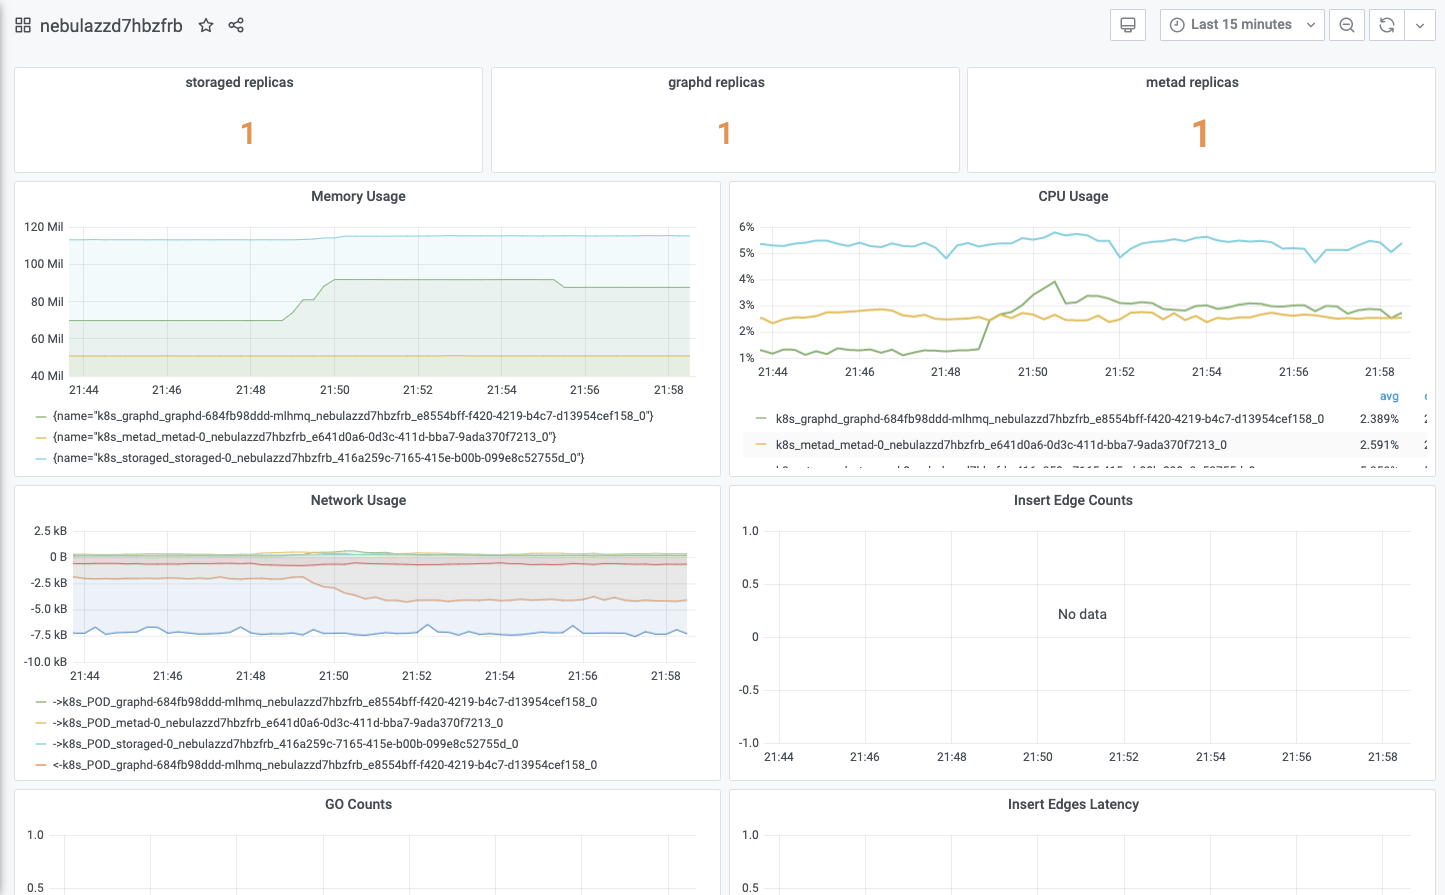Click the share dashboard icon
This screenshot has width=1445, height=895.
point(236,25)
